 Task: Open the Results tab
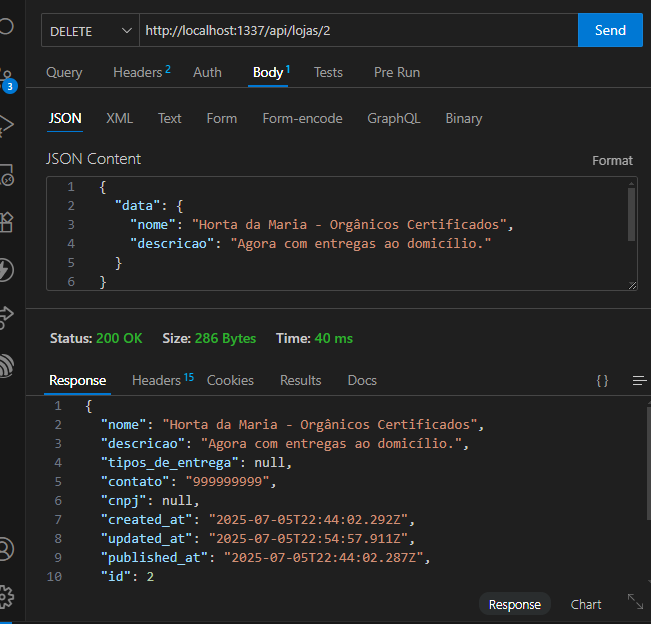pos(301,380)
